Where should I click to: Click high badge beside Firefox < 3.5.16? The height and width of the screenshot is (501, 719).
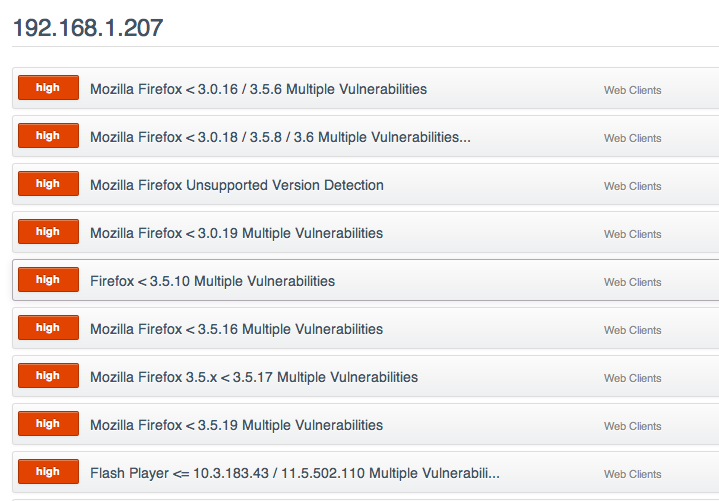(48, 328)
